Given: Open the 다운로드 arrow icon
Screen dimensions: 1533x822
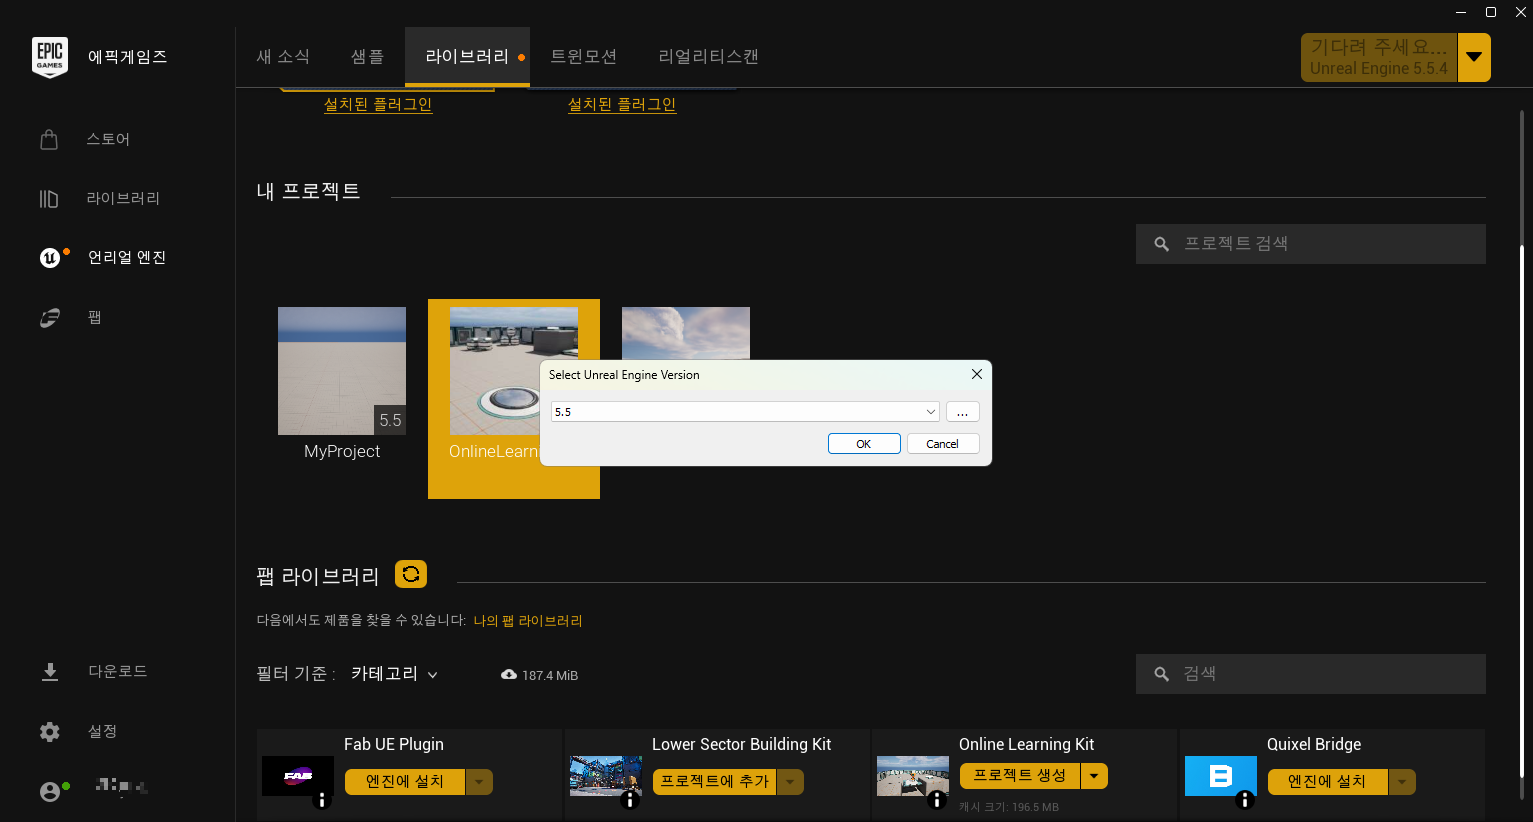Looking at the screenshot, I should (49, 671).
